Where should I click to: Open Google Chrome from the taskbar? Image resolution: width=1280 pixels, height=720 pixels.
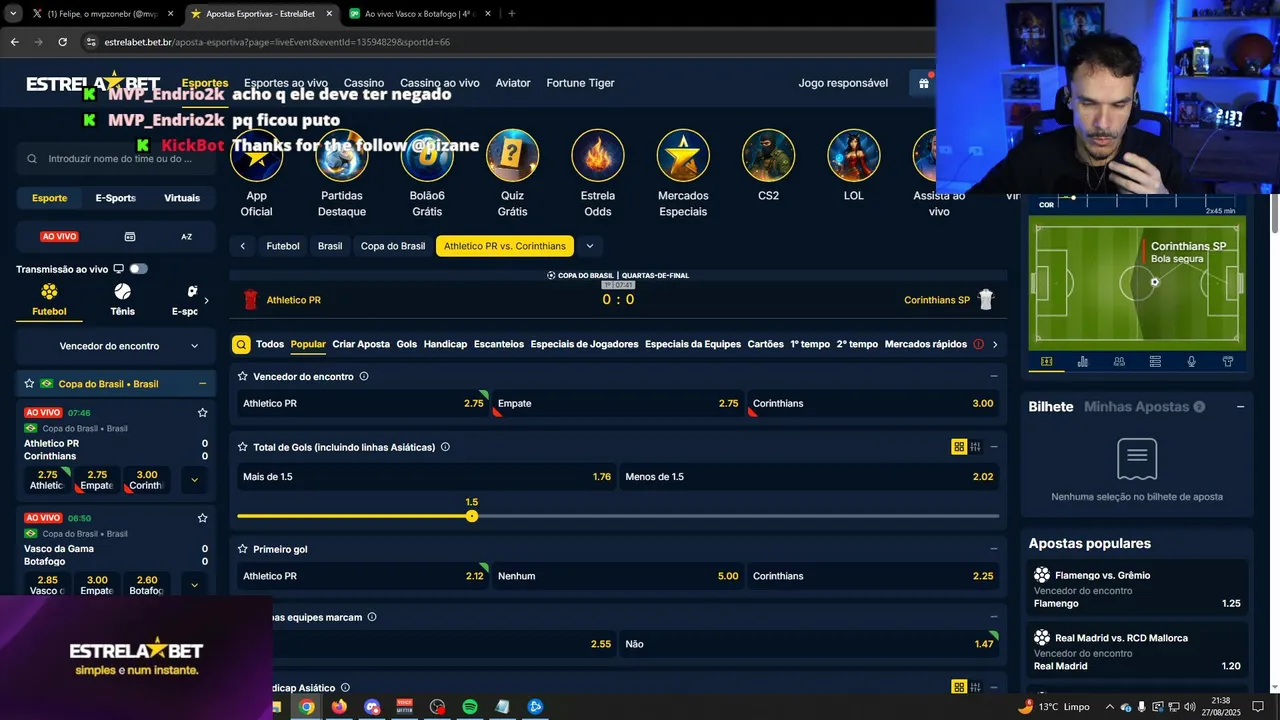click(x=307, y=707)
